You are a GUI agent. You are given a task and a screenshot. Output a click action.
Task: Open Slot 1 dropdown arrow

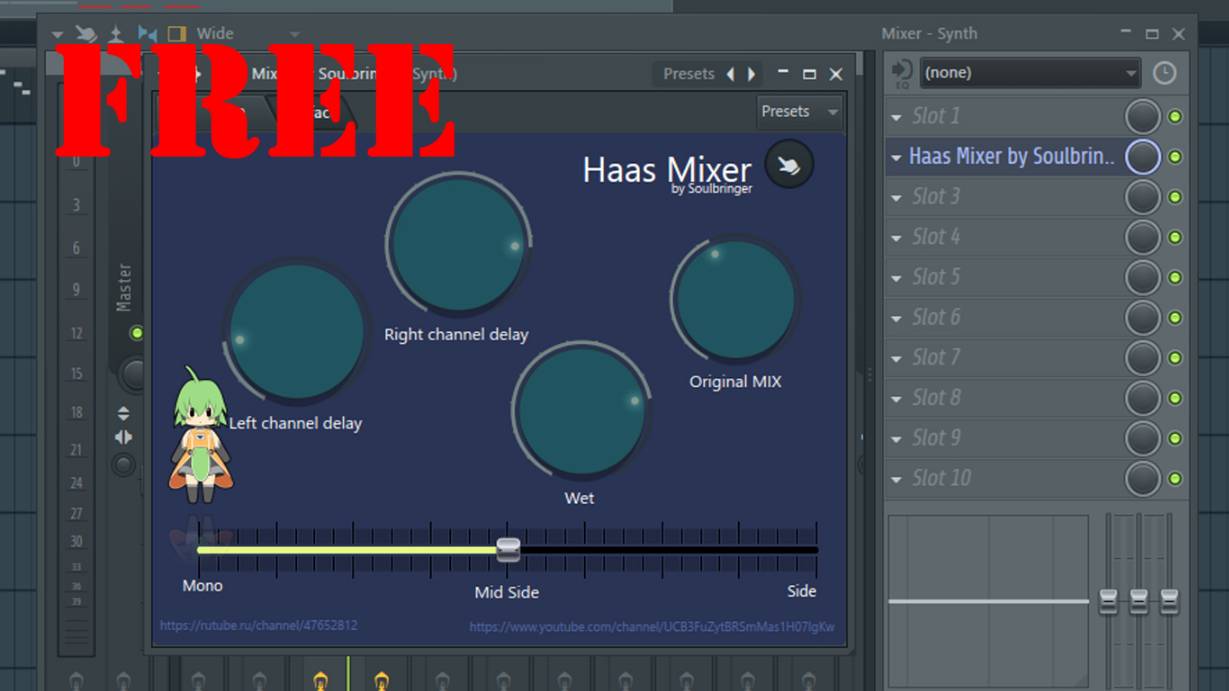[x=896, y=117]
